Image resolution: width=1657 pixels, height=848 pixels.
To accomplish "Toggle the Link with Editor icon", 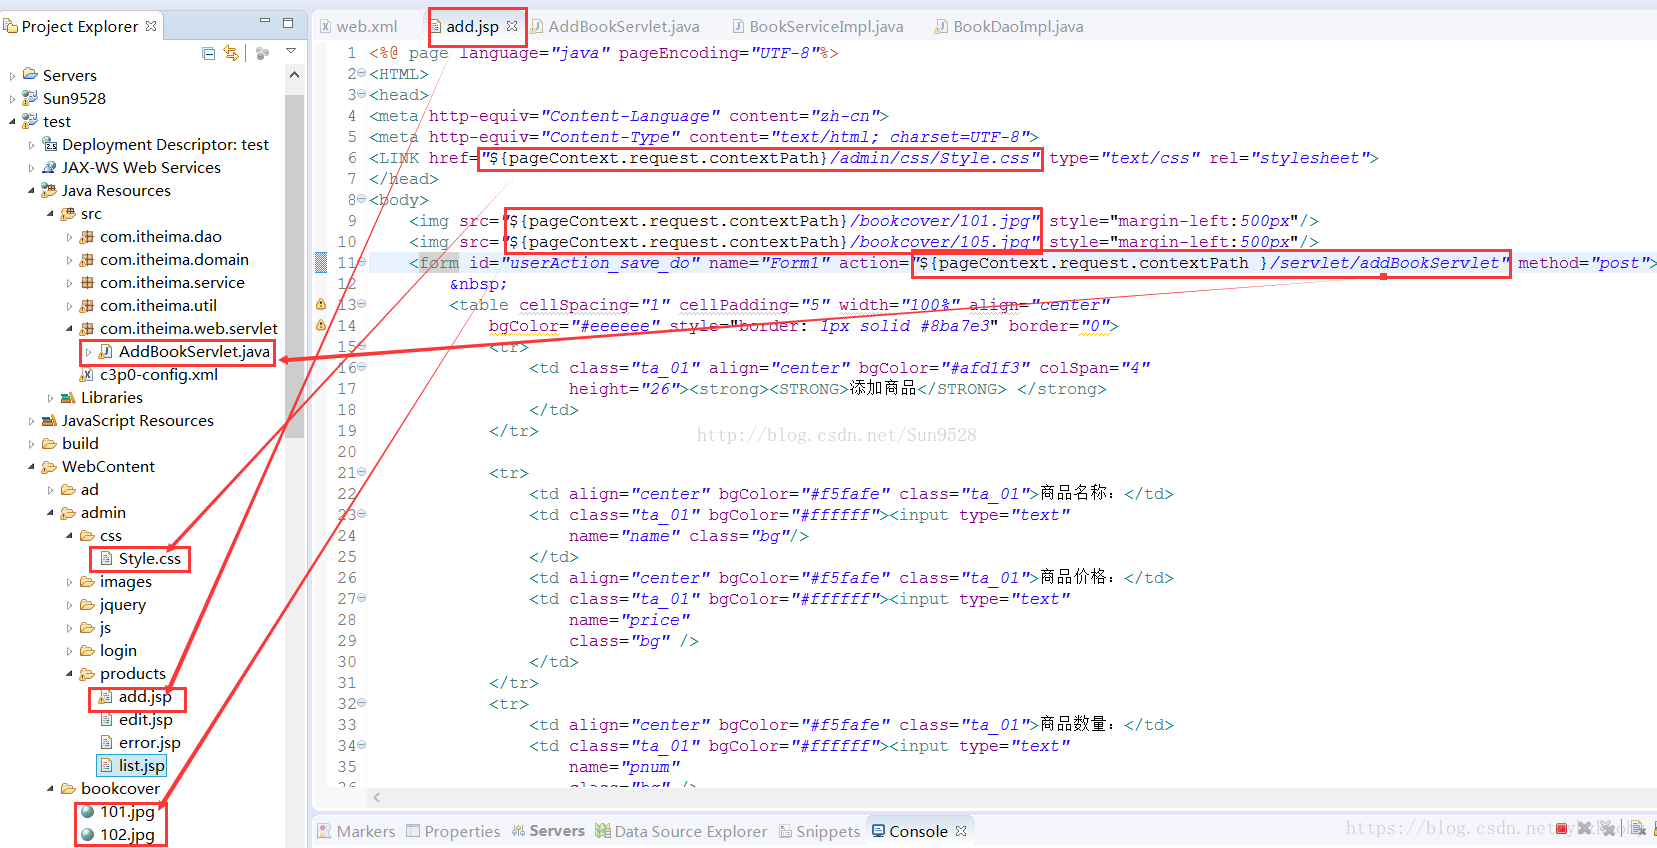I will [x=231, y=53].
